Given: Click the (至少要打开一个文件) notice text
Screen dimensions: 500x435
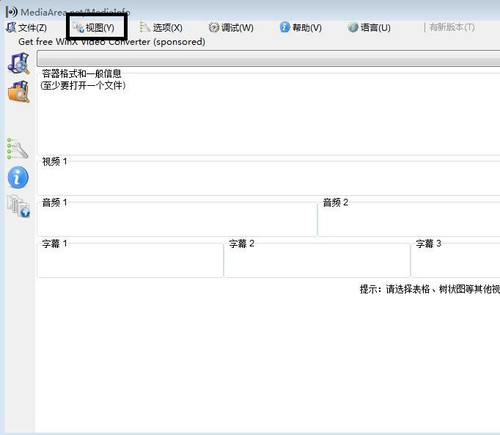Looking at the screenshot, I should [83, 86].
